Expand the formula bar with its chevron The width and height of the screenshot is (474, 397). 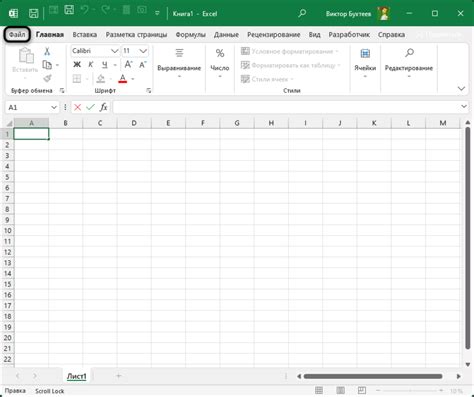click(x=464, y=106)
